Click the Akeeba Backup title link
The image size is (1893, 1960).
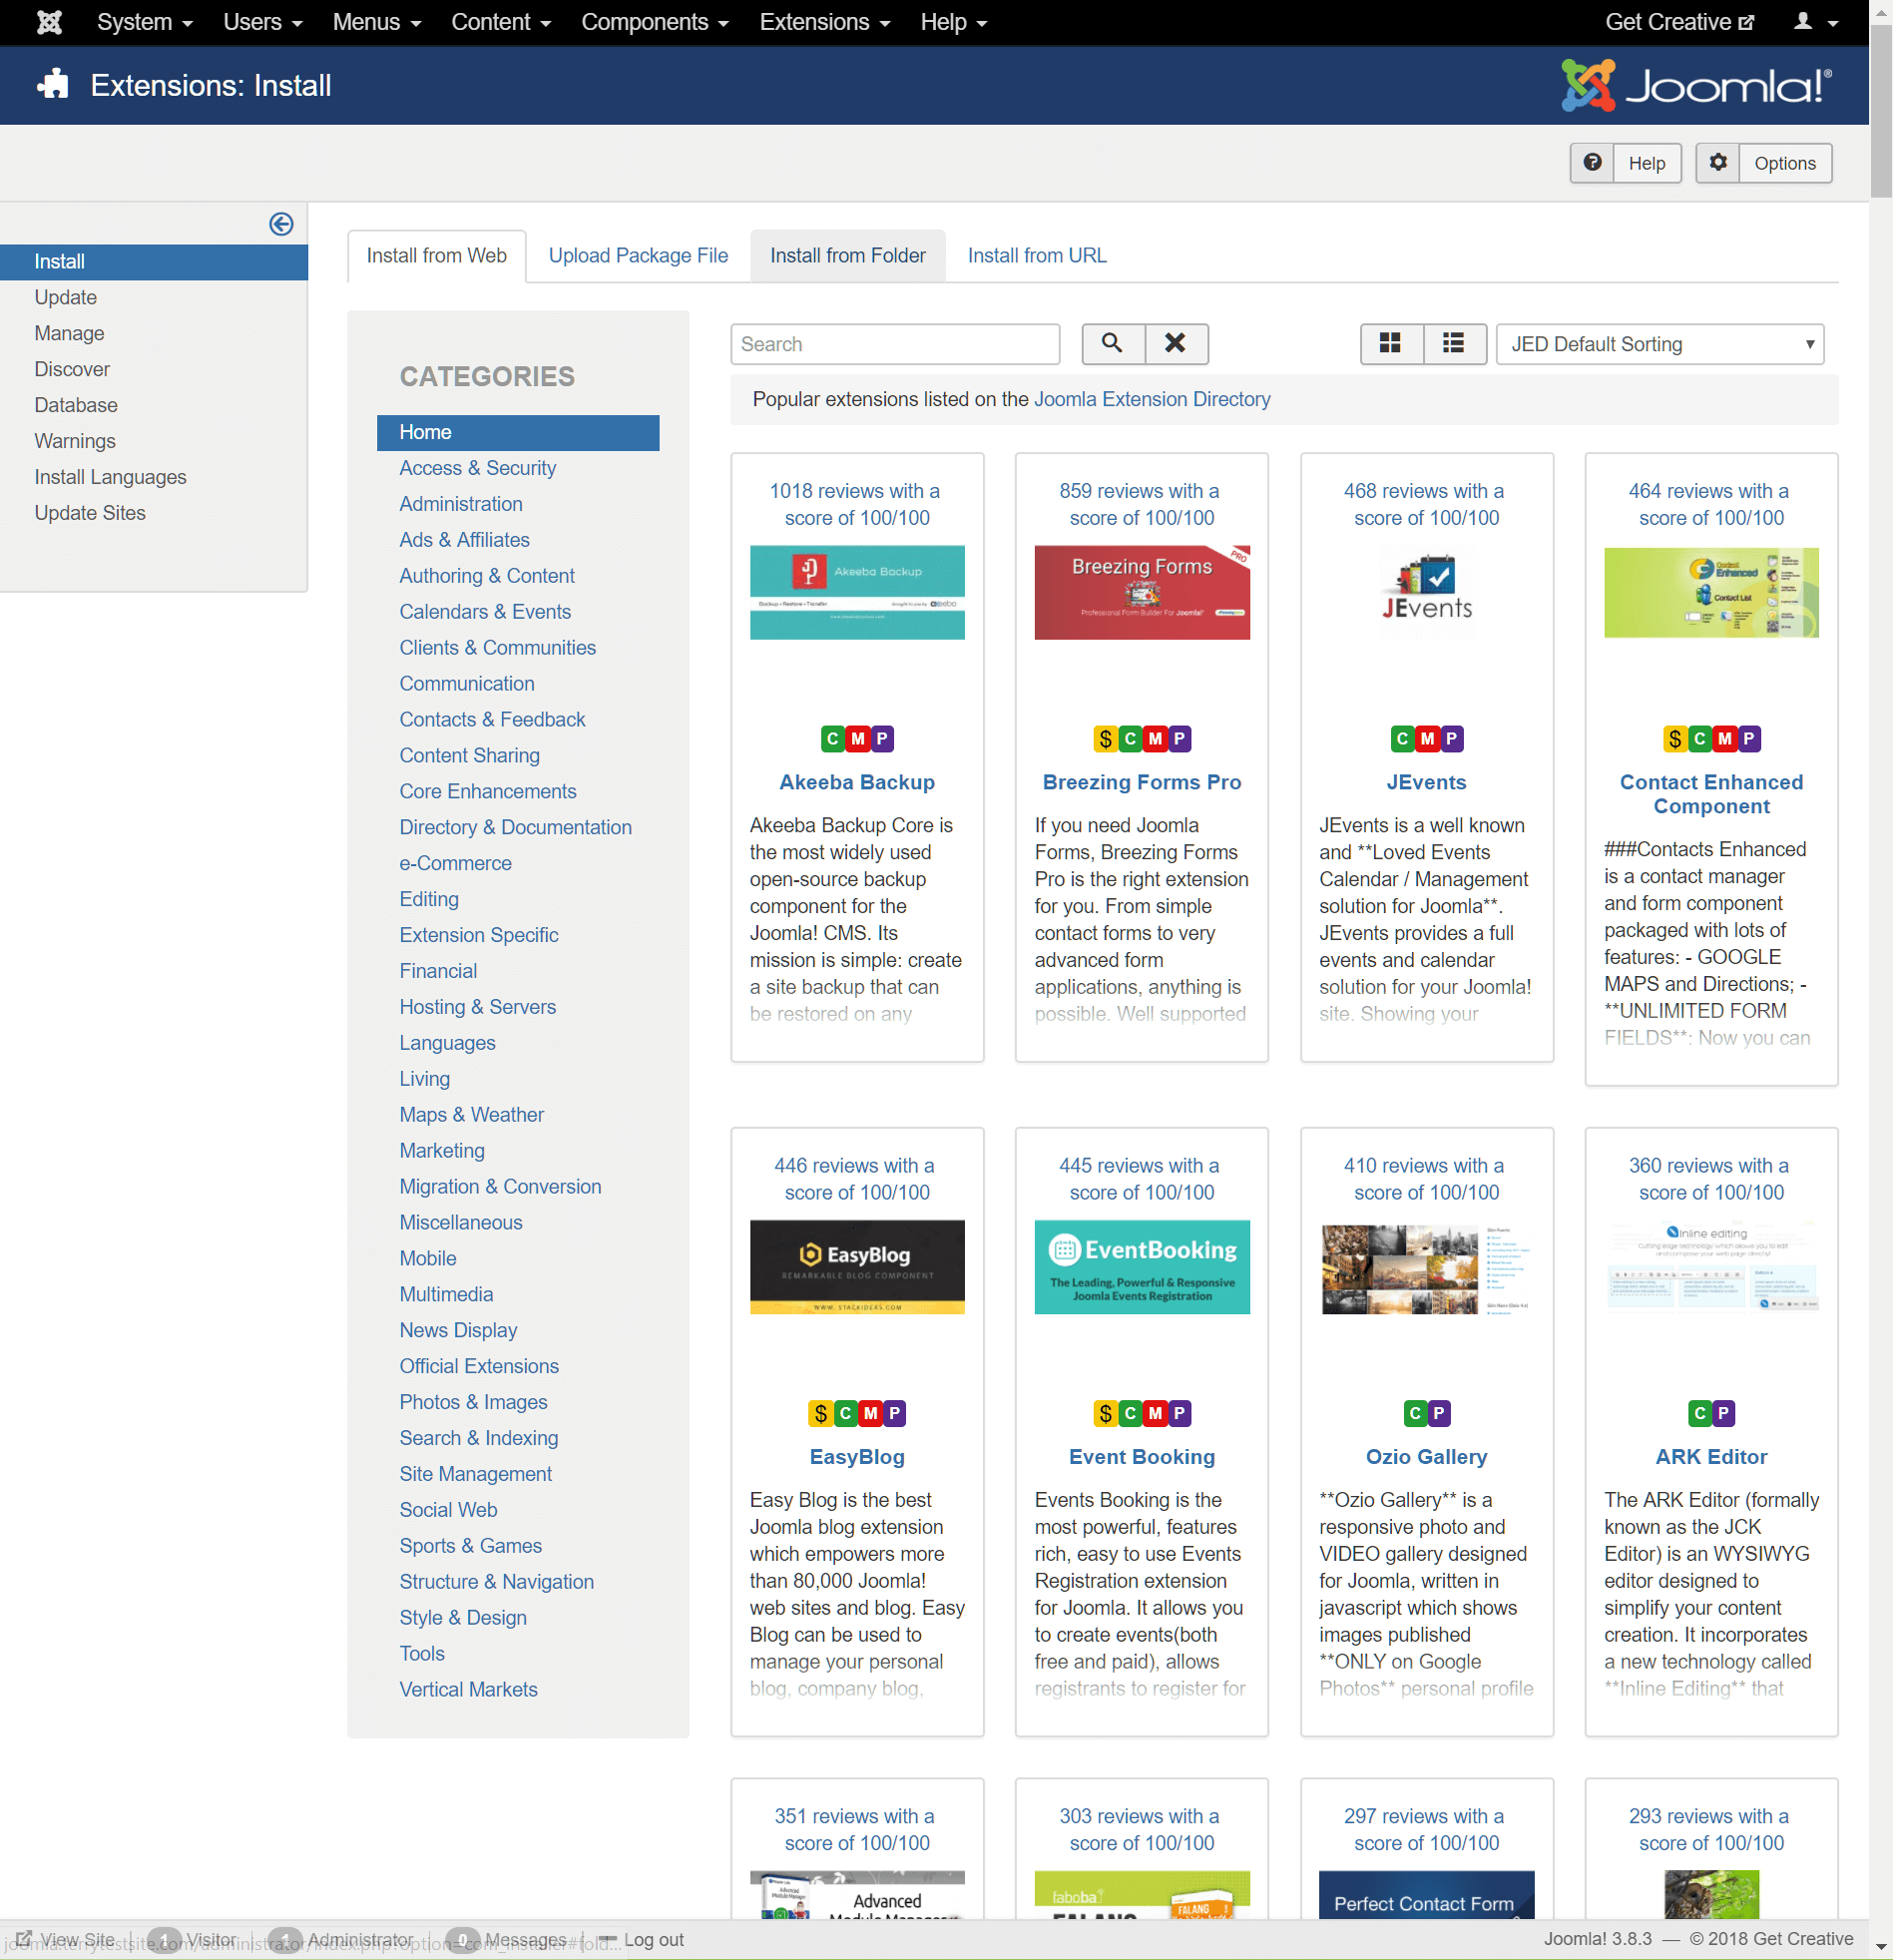(857, 782)
